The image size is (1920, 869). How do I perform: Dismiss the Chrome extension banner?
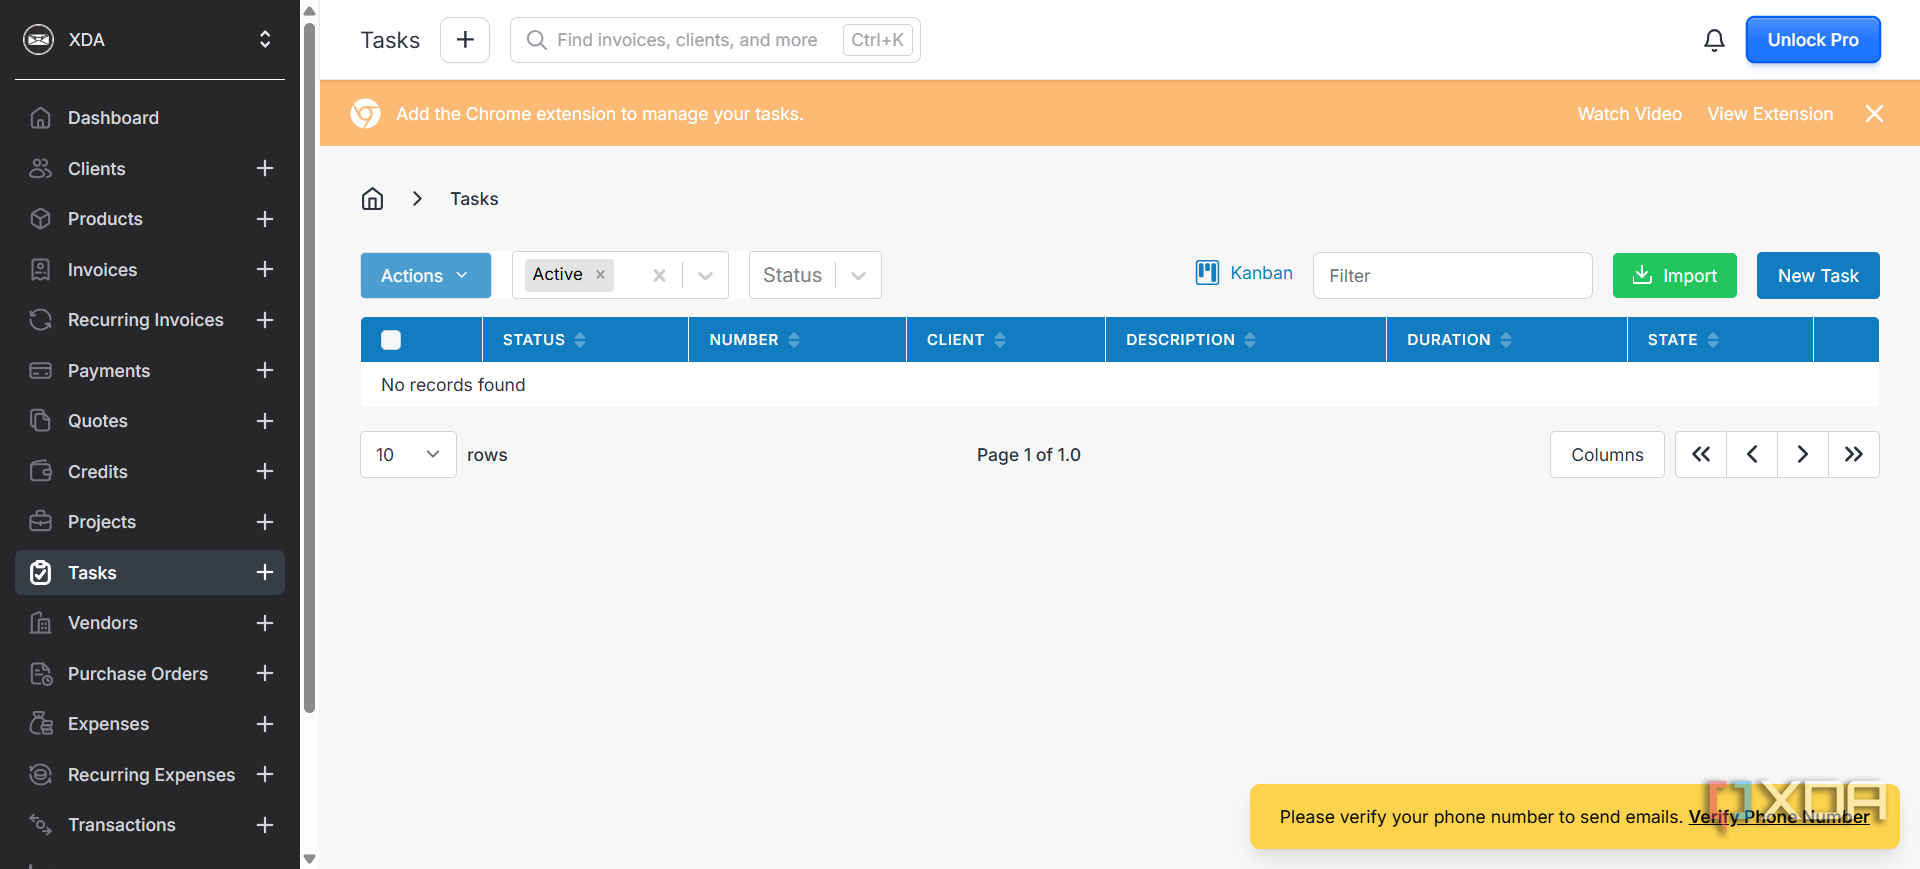1875,114
